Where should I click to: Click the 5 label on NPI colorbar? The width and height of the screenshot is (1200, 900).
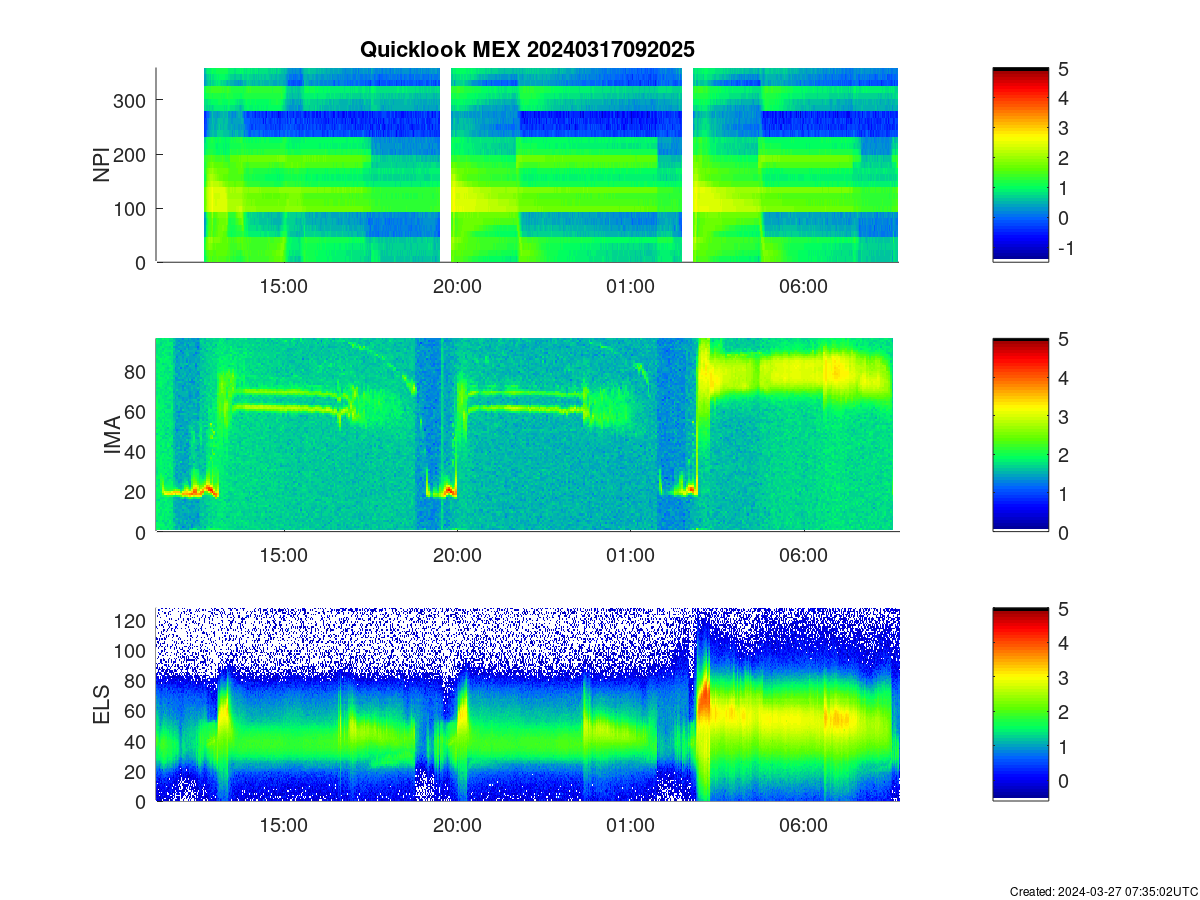coord(1063,68)
